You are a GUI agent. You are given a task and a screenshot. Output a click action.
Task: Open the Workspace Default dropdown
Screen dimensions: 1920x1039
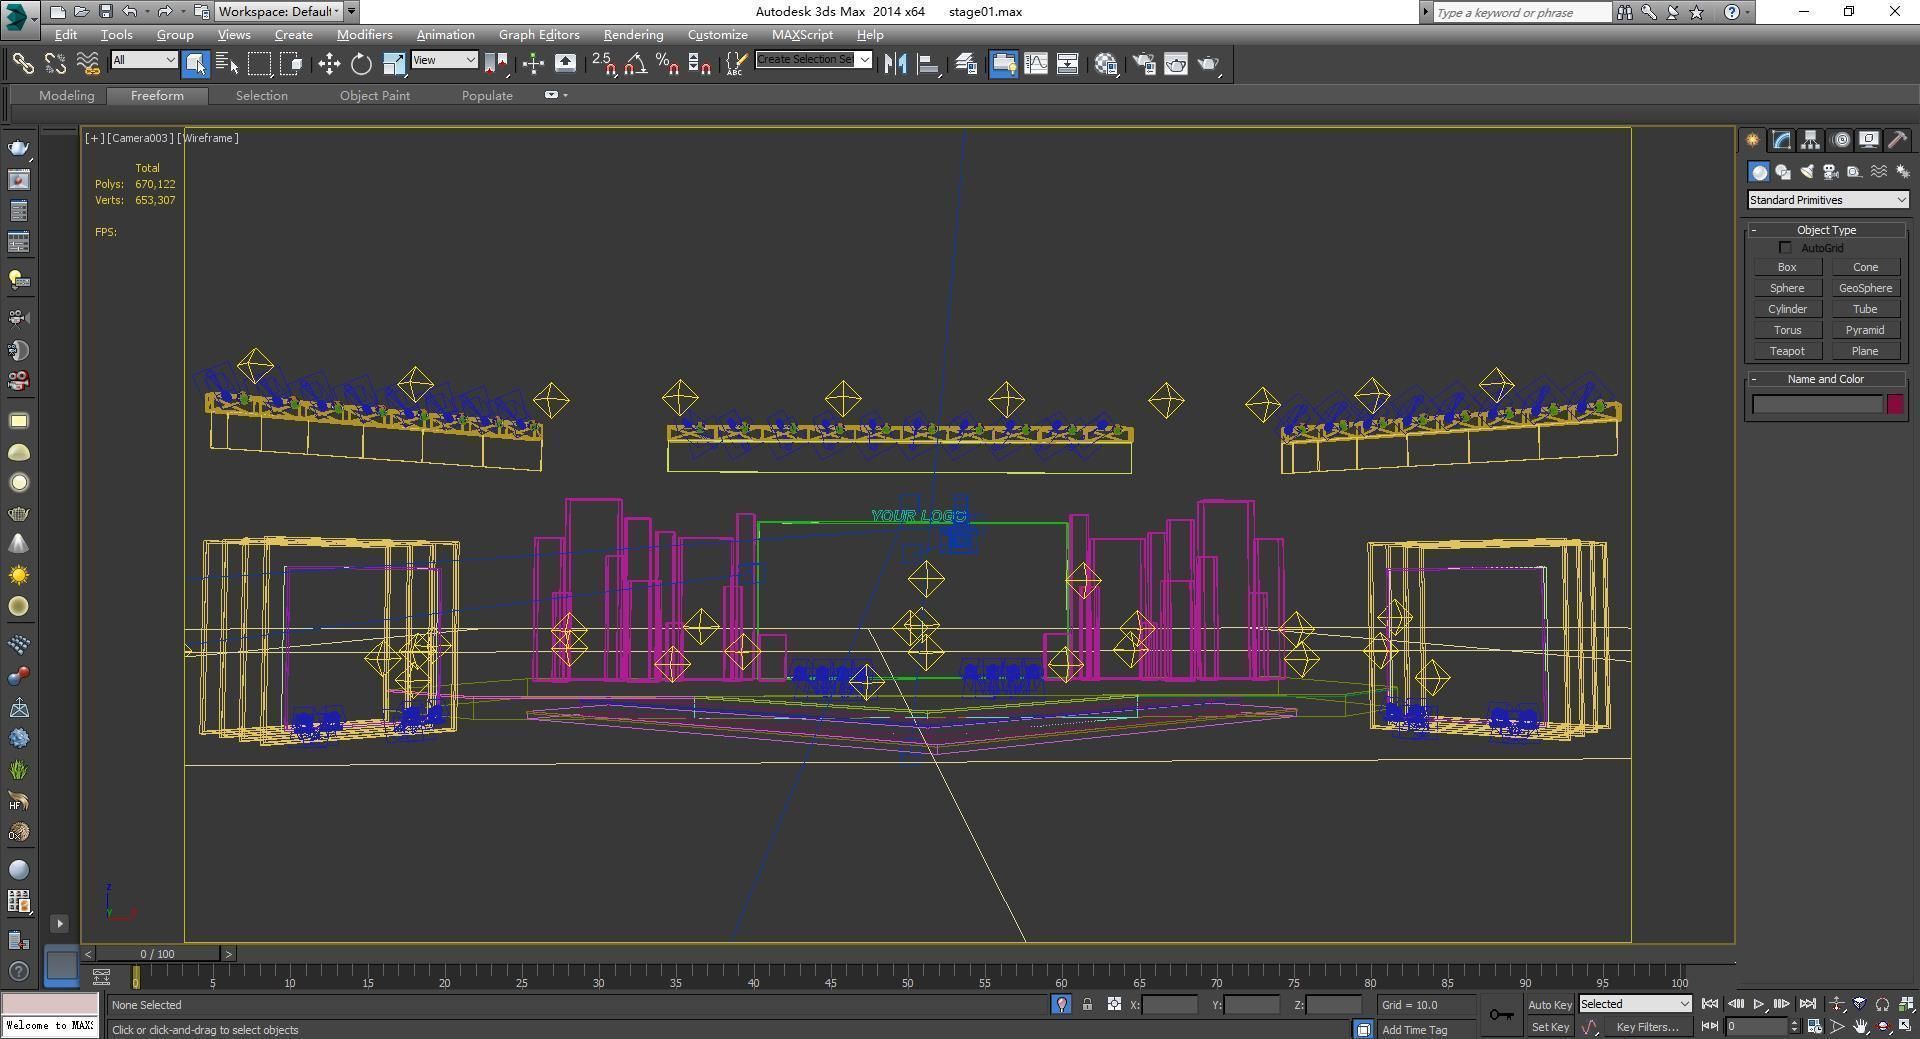pos(279,12)
